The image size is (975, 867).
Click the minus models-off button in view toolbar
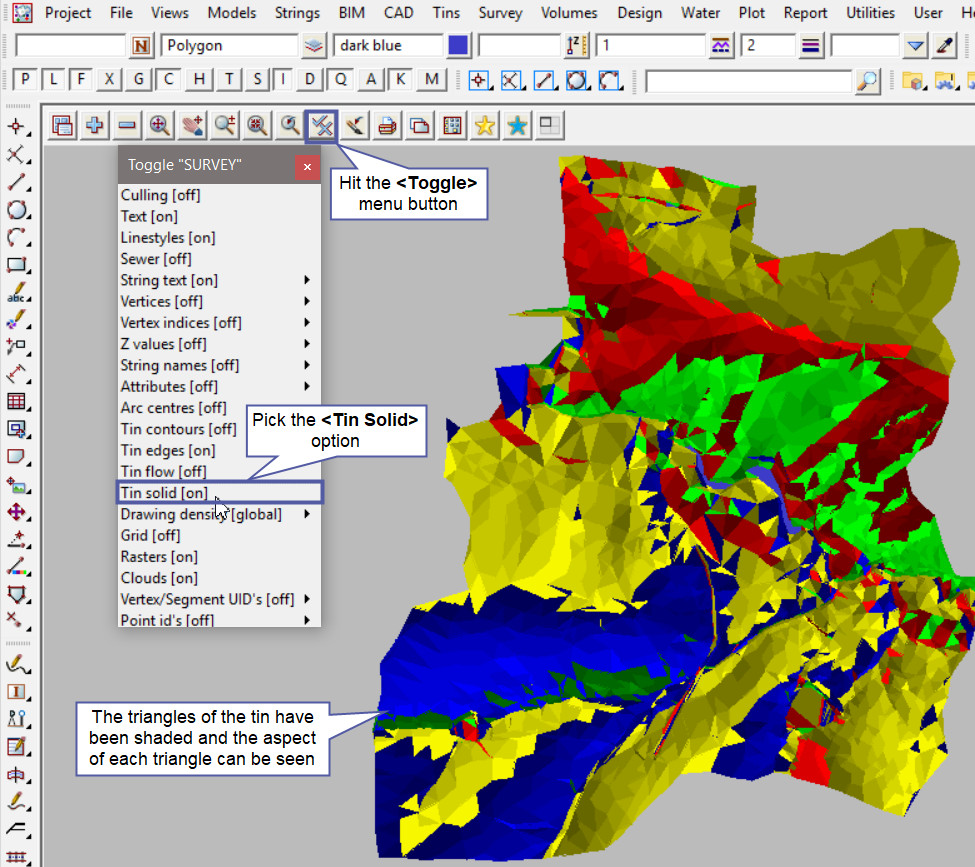127,125
